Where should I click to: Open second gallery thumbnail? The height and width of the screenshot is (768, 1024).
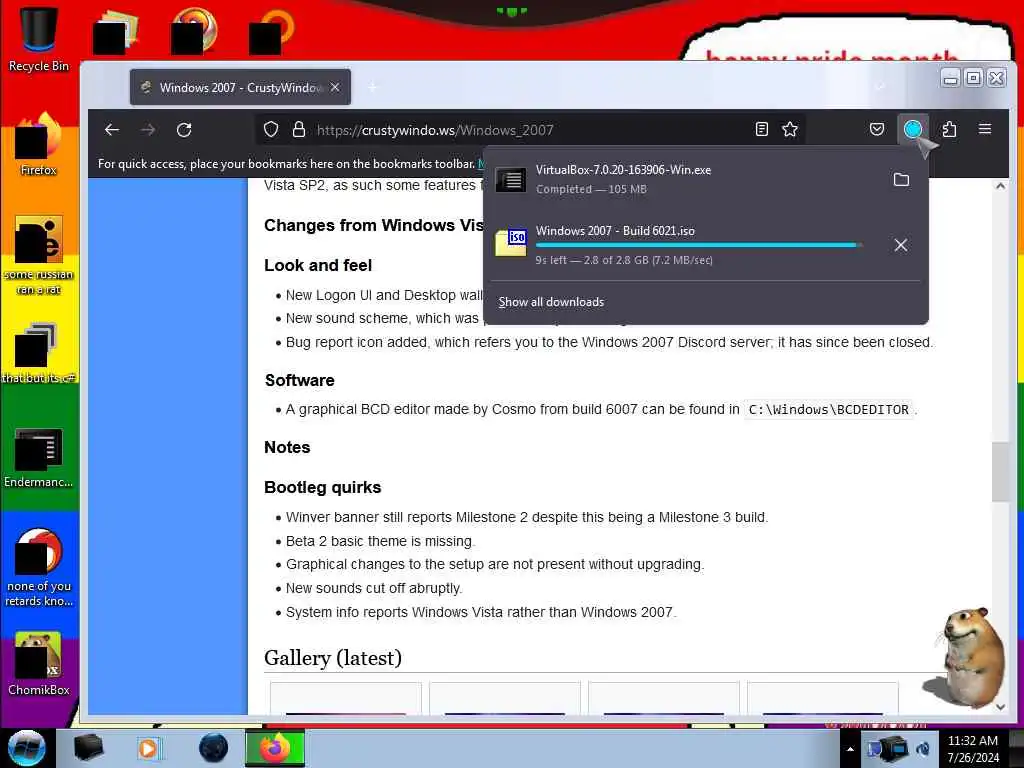(x=505, y=698)
